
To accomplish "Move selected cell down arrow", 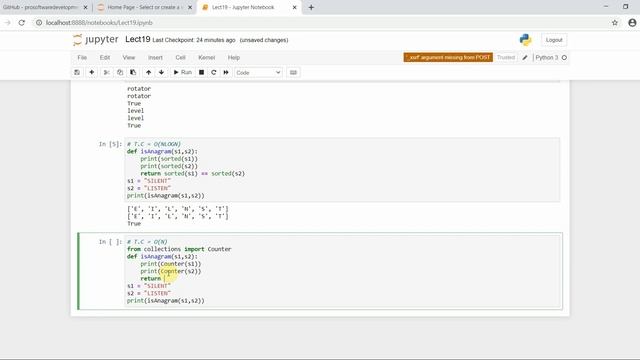I will click(161, 72).
